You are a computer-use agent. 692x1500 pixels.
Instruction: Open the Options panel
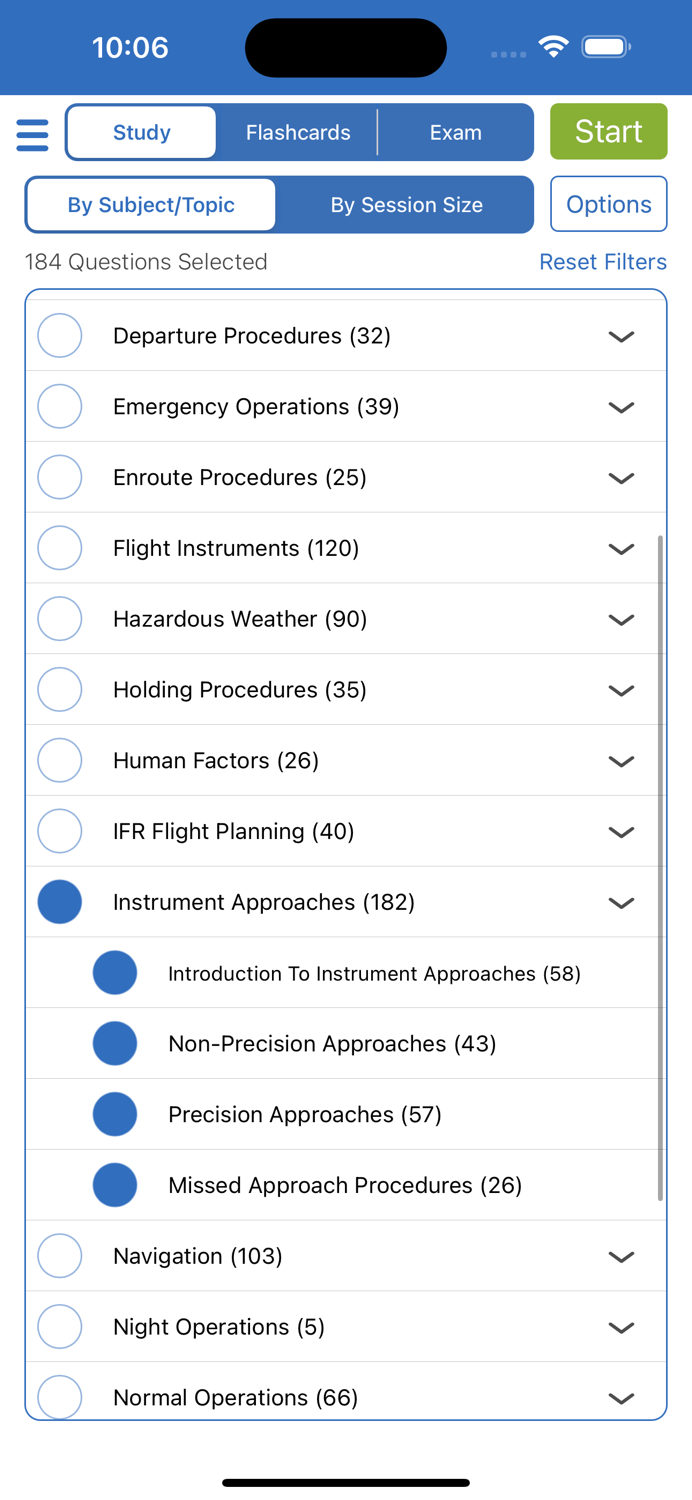pyautogui.click(x=608, y=204)
